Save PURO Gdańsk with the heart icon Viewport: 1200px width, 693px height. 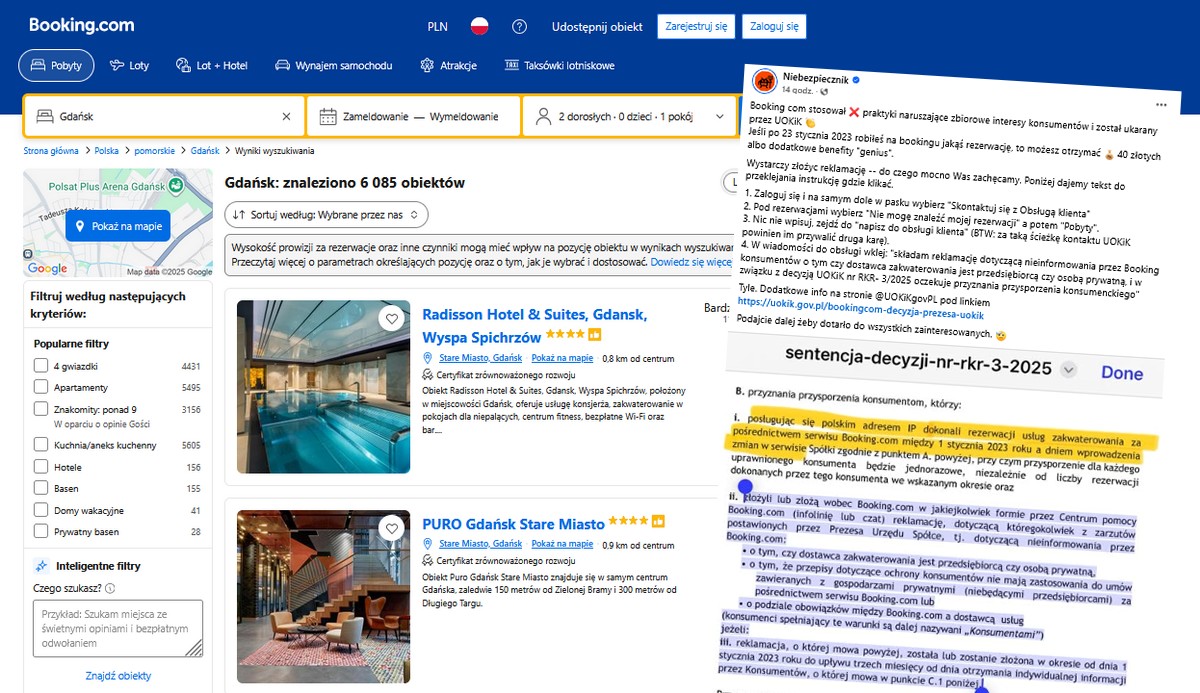[392, 528]
